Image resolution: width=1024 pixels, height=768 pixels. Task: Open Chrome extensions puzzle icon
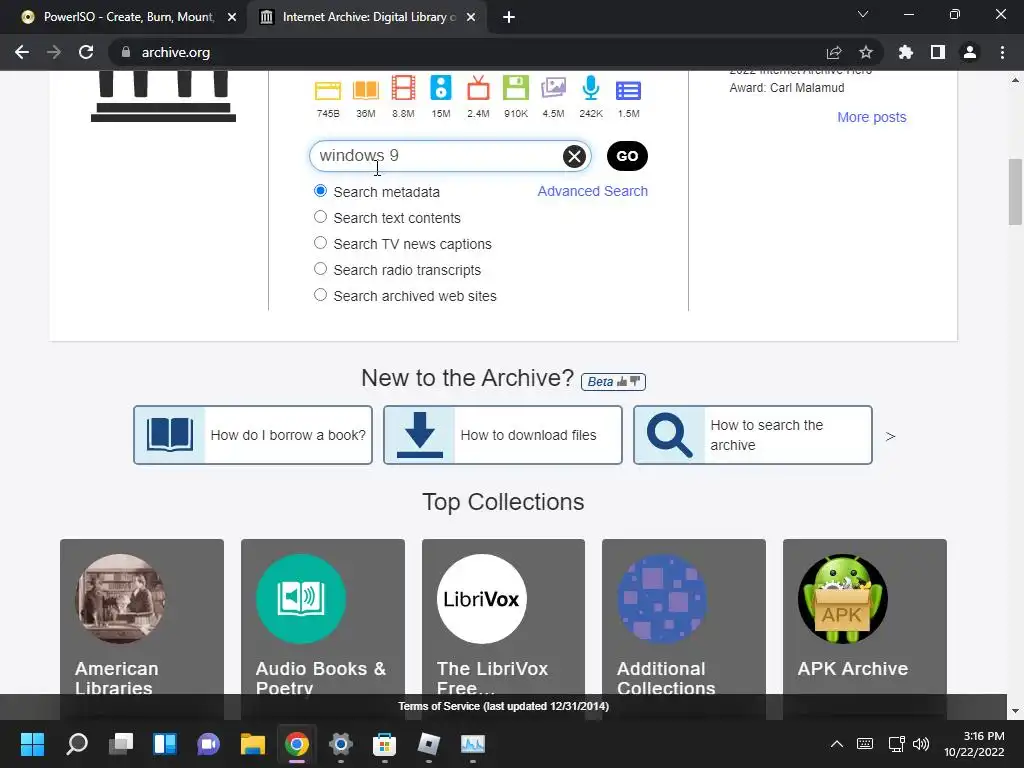point(906,52)
